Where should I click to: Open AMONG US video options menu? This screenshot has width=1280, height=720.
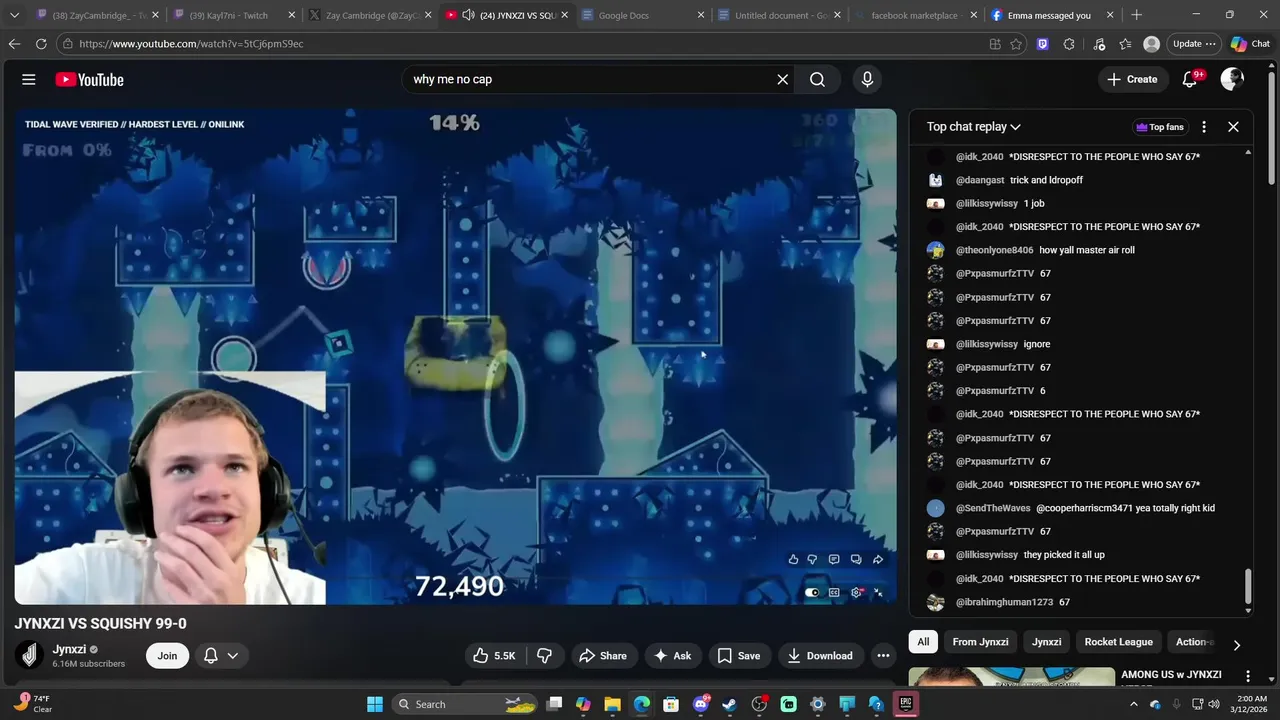click(1247, 677)
